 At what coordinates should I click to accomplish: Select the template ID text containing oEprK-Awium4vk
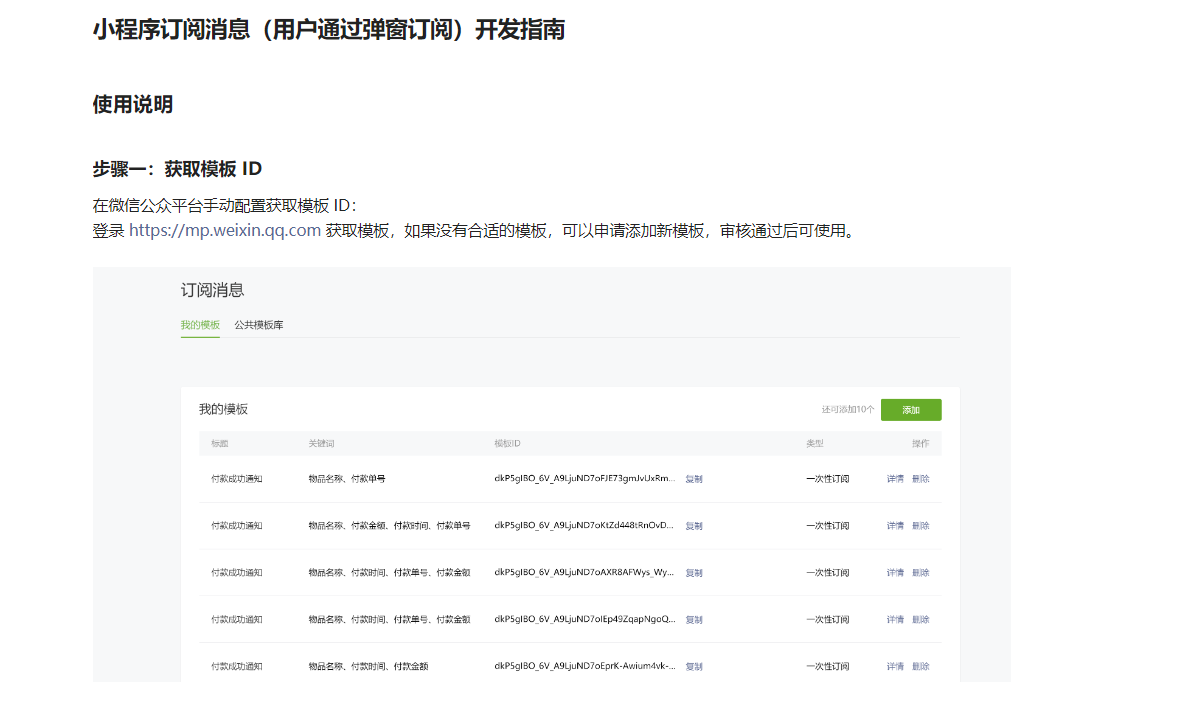[x=584, y=666]
